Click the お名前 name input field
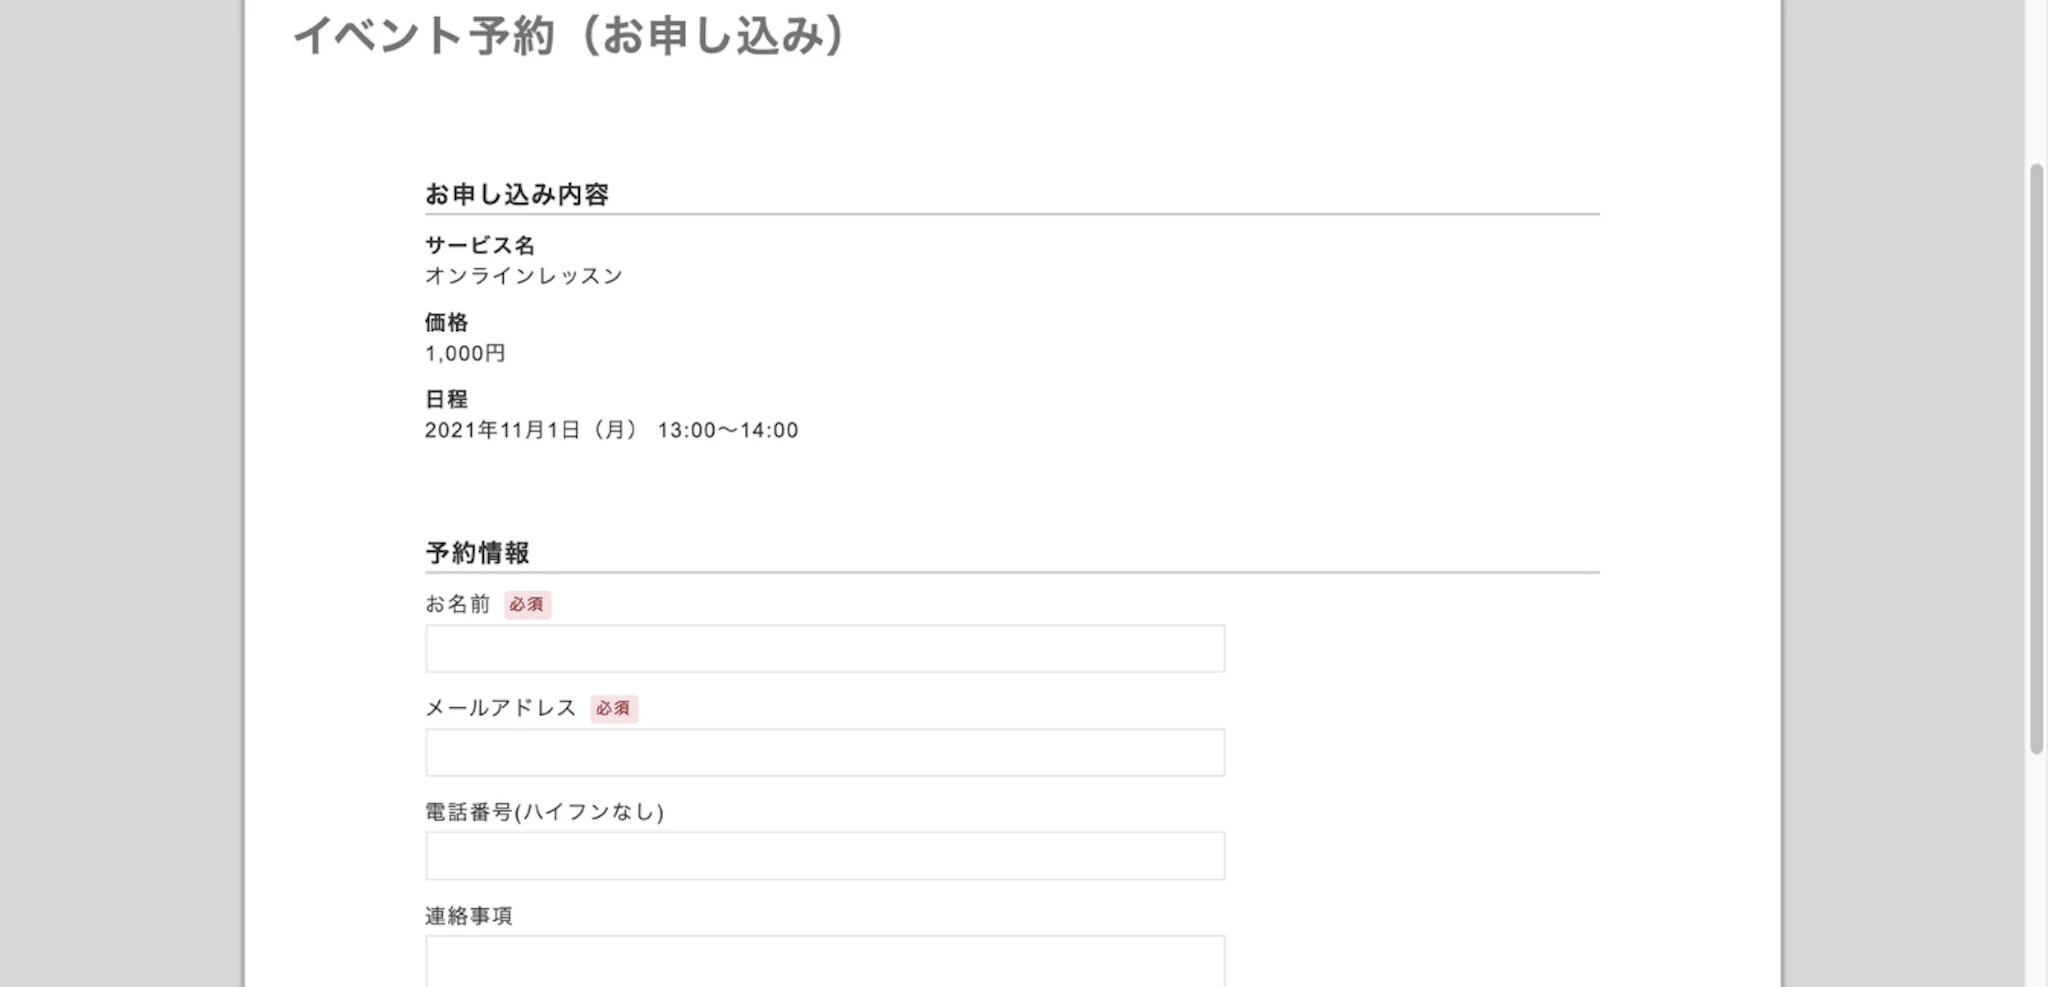The width and height of the screenshot is (2048, 987). pyautogui.click(x=824, y=649)
